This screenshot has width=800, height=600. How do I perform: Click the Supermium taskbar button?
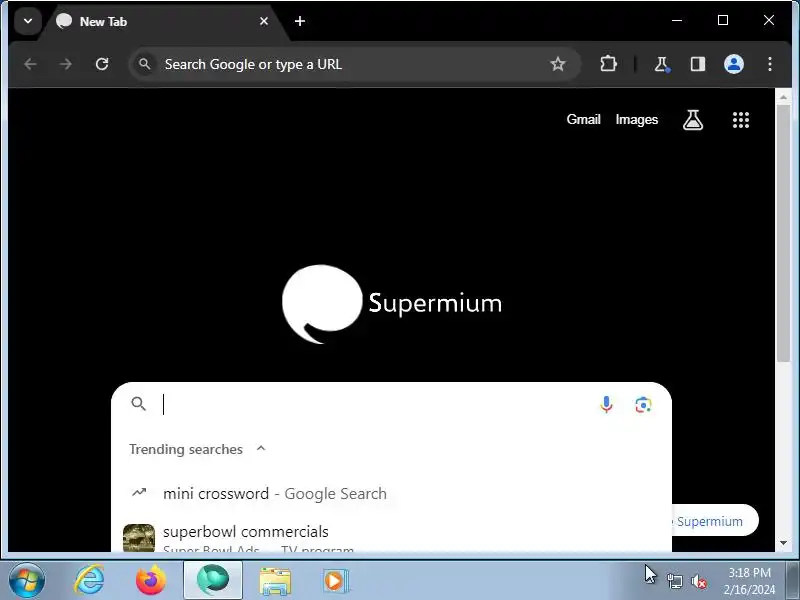[213, 581]
